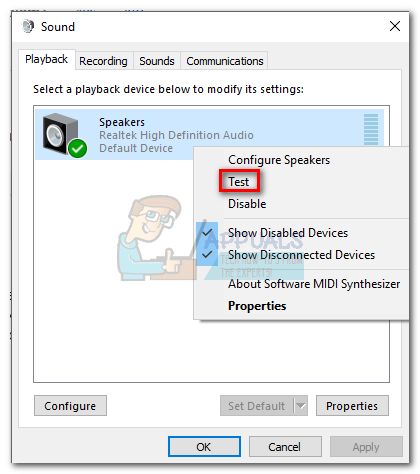This screenshot has width=420, height=474.
Task: Click the green default-device checkmark badge
Action: [78, 149]
